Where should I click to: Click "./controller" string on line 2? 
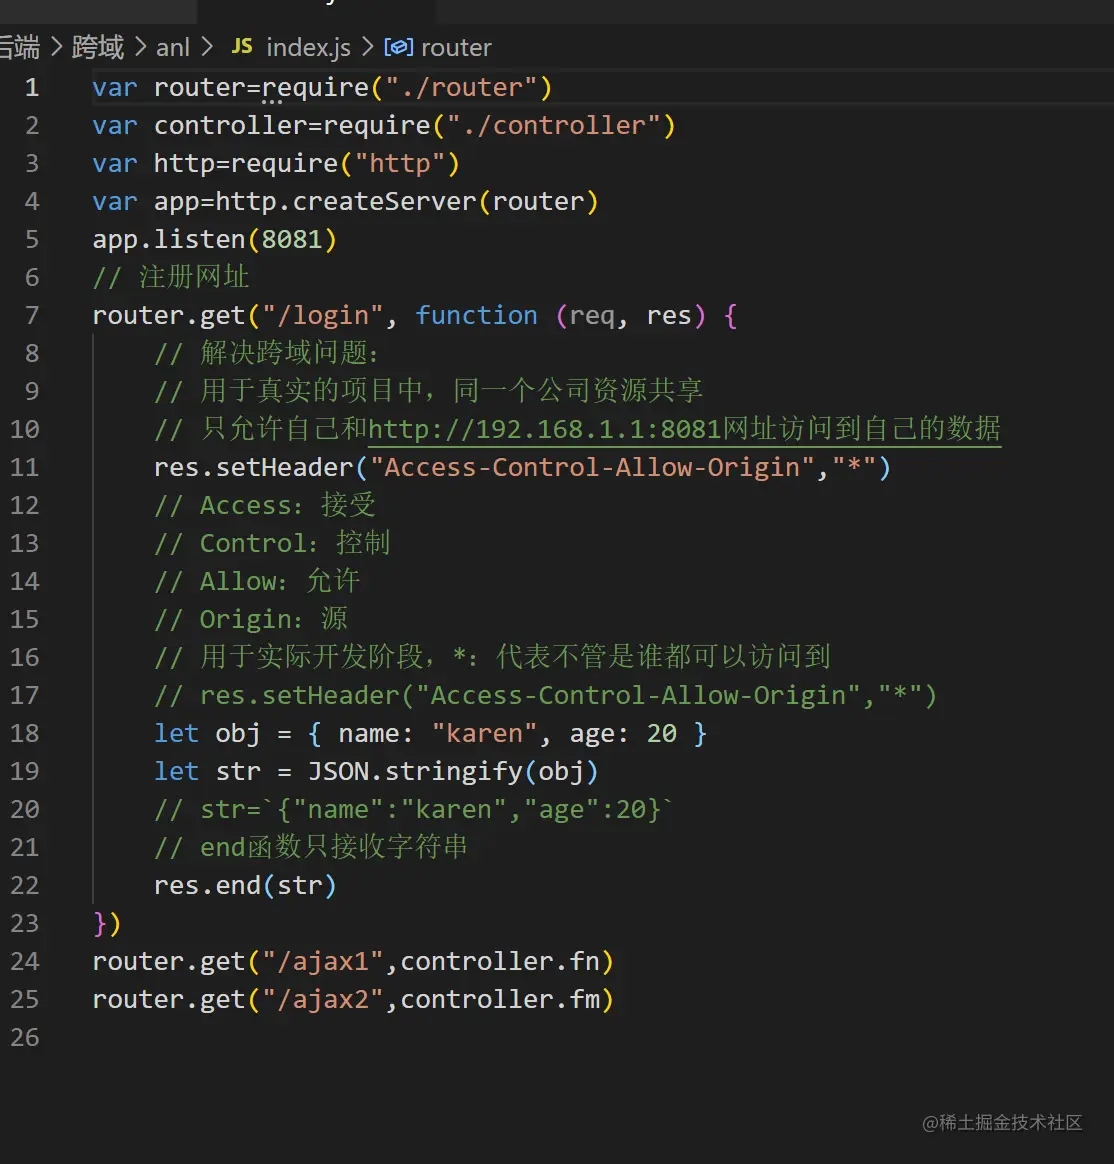pos(554,125)
